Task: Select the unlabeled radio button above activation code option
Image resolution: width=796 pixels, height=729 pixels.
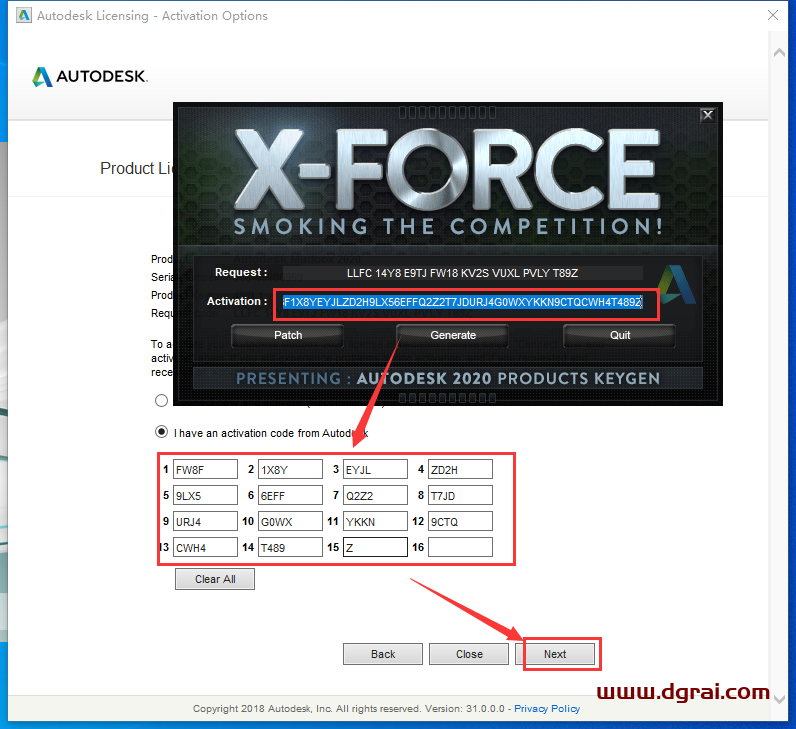Action: (x=161, y=400)
